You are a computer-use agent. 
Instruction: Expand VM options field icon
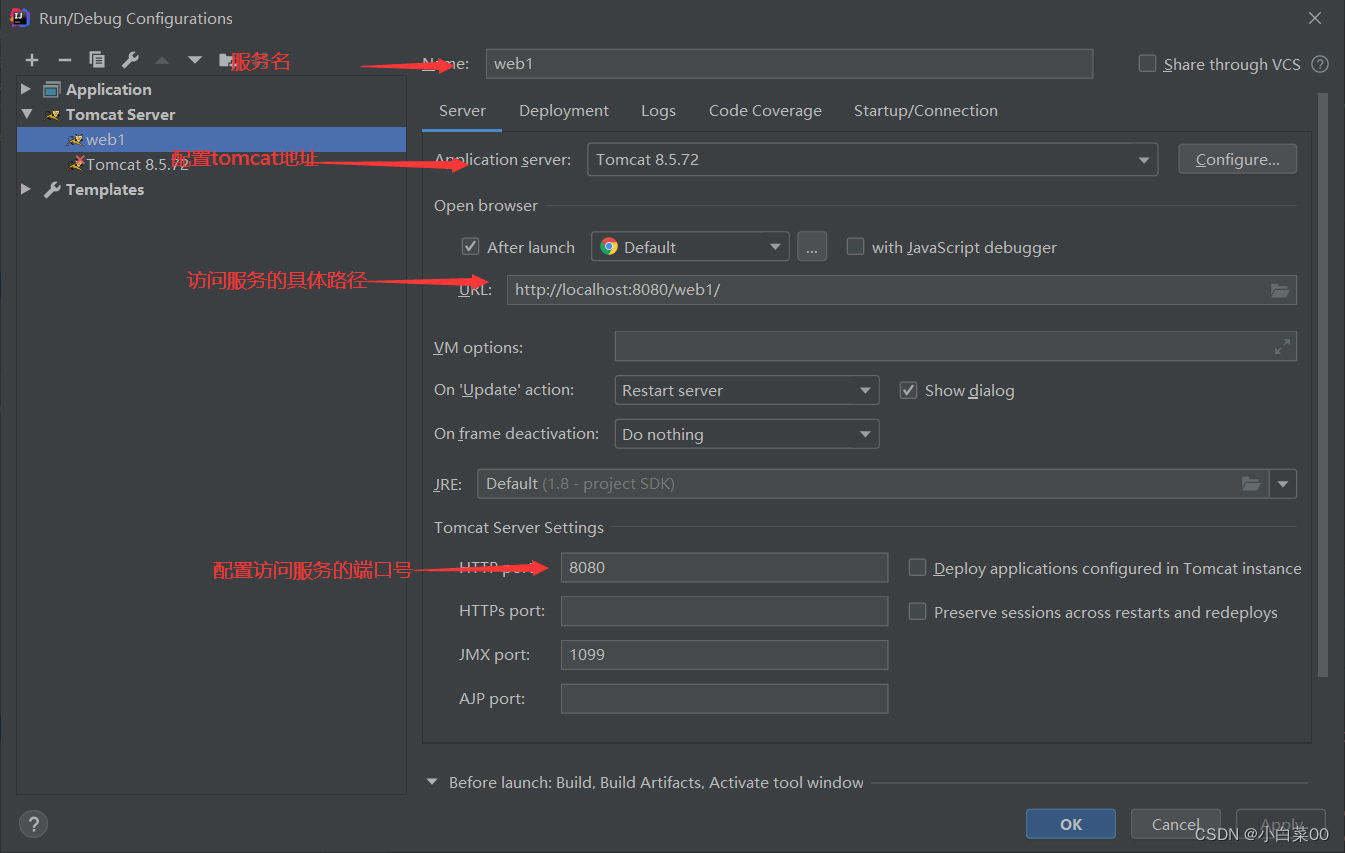(x=1282, y=347)
